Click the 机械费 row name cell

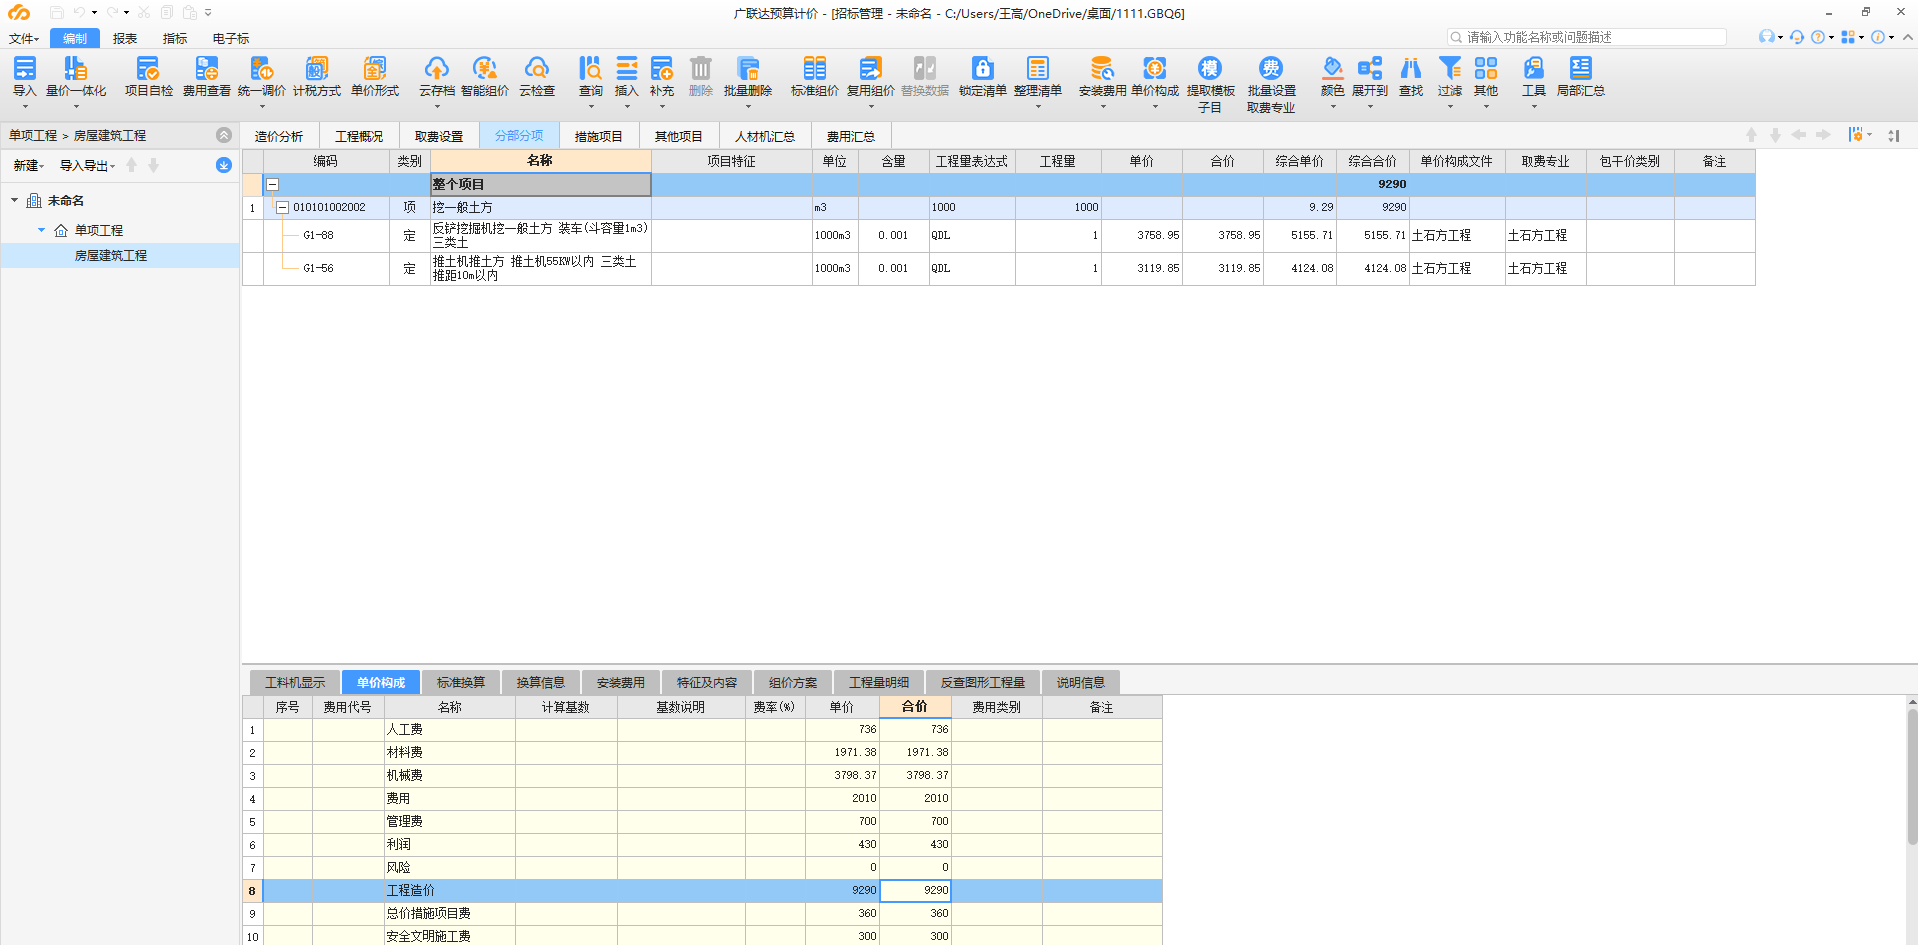click(x=450, y=776)
